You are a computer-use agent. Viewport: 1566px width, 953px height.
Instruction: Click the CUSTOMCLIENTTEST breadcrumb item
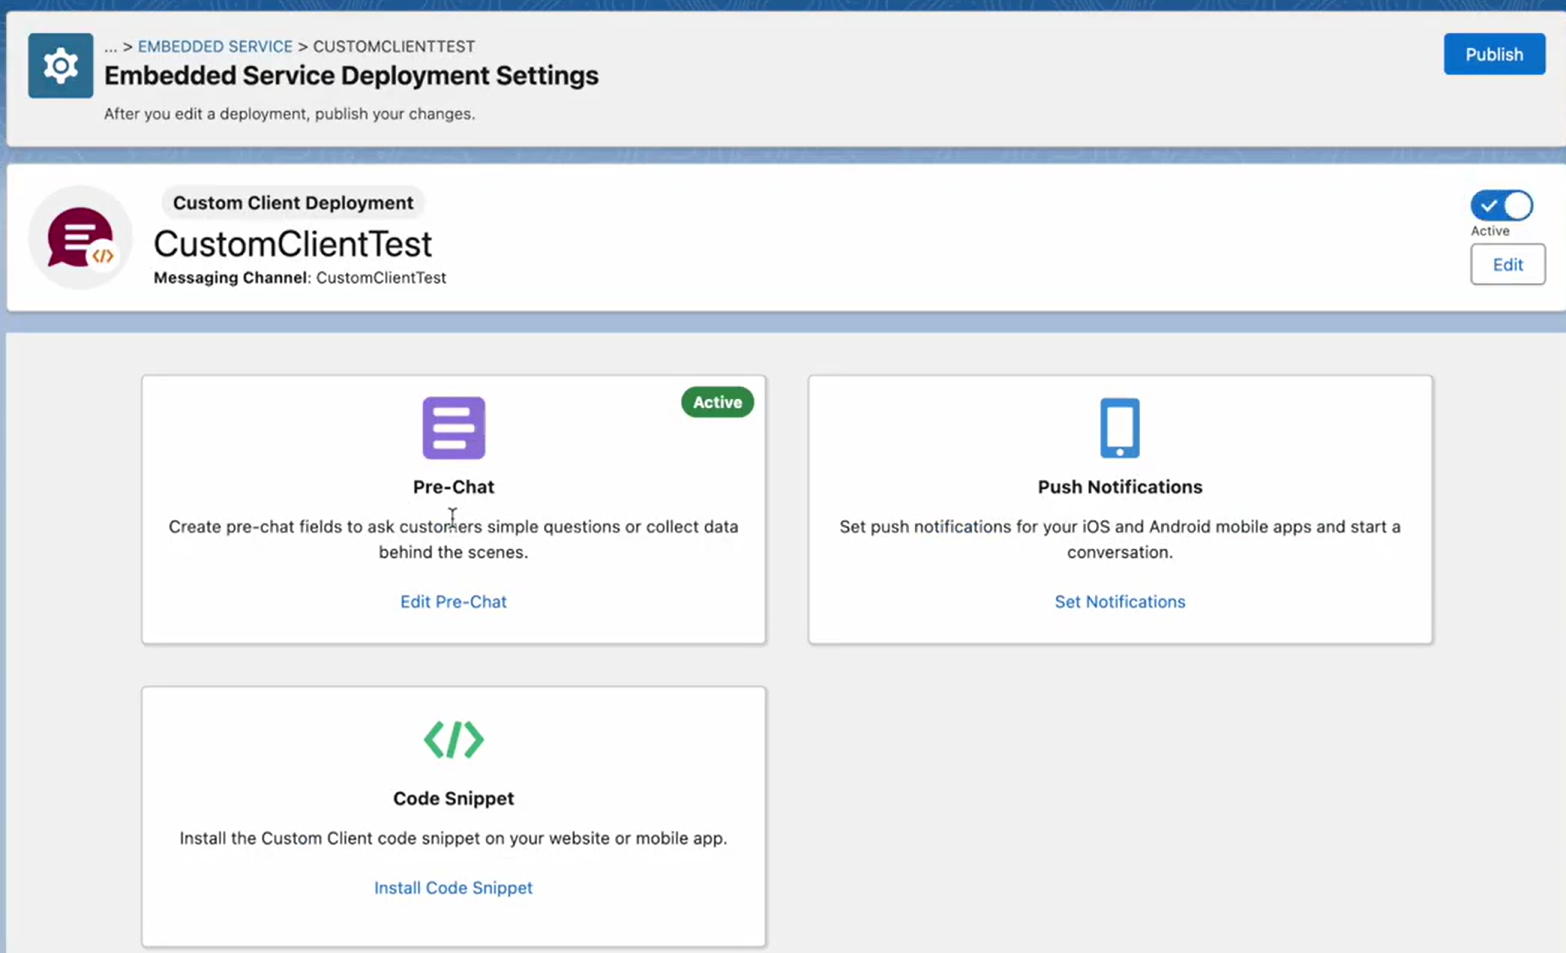pyautogui.click(x=393, y=47)
